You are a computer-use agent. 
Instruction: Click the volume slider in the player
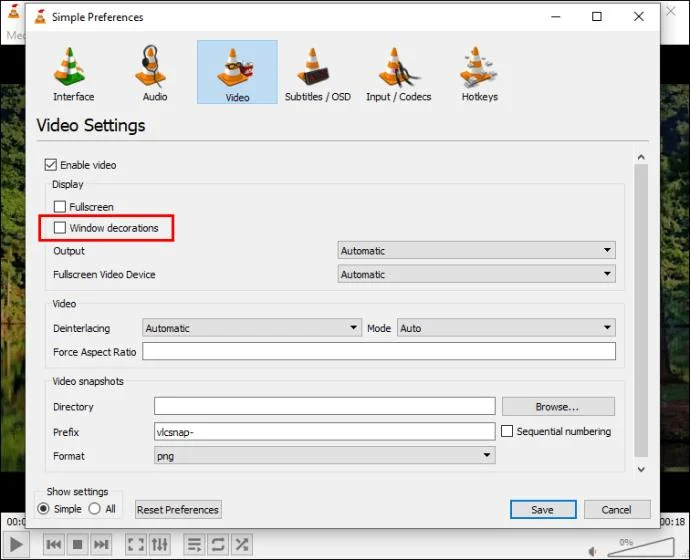tap(641, 548)
